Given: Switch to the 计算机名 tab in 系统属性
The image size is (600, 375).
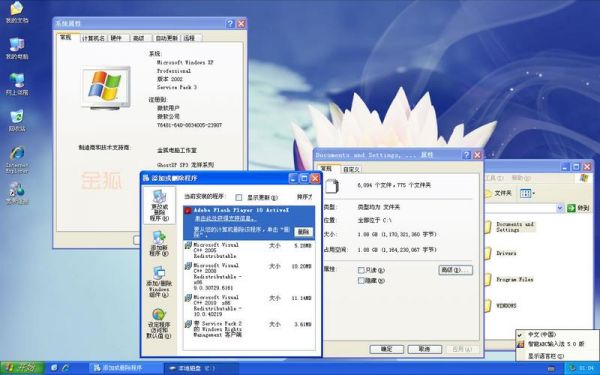Looking at the screenshot, I should 93,38.
